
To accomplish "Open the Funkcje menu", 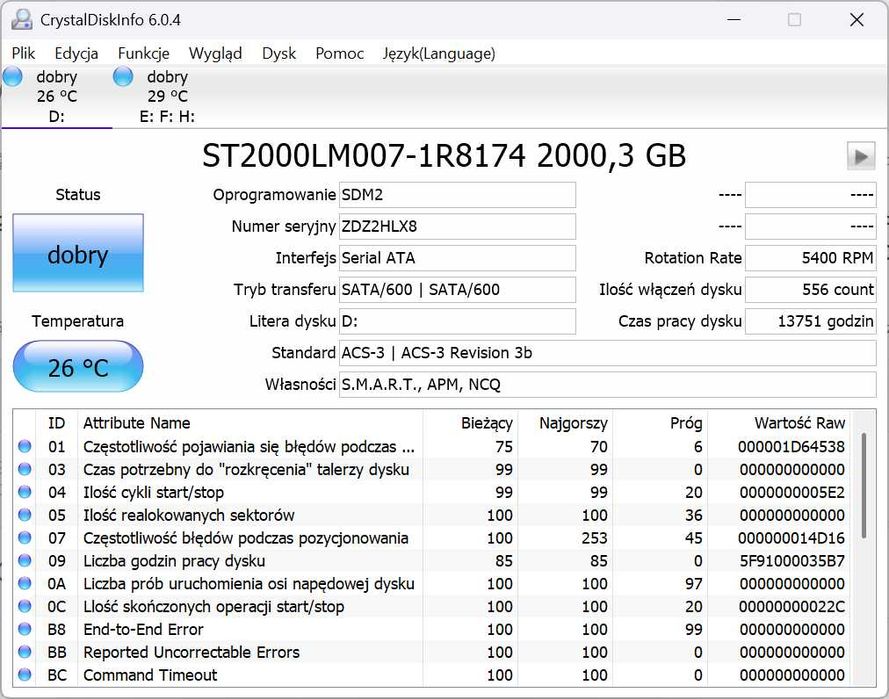I will 143,53.
